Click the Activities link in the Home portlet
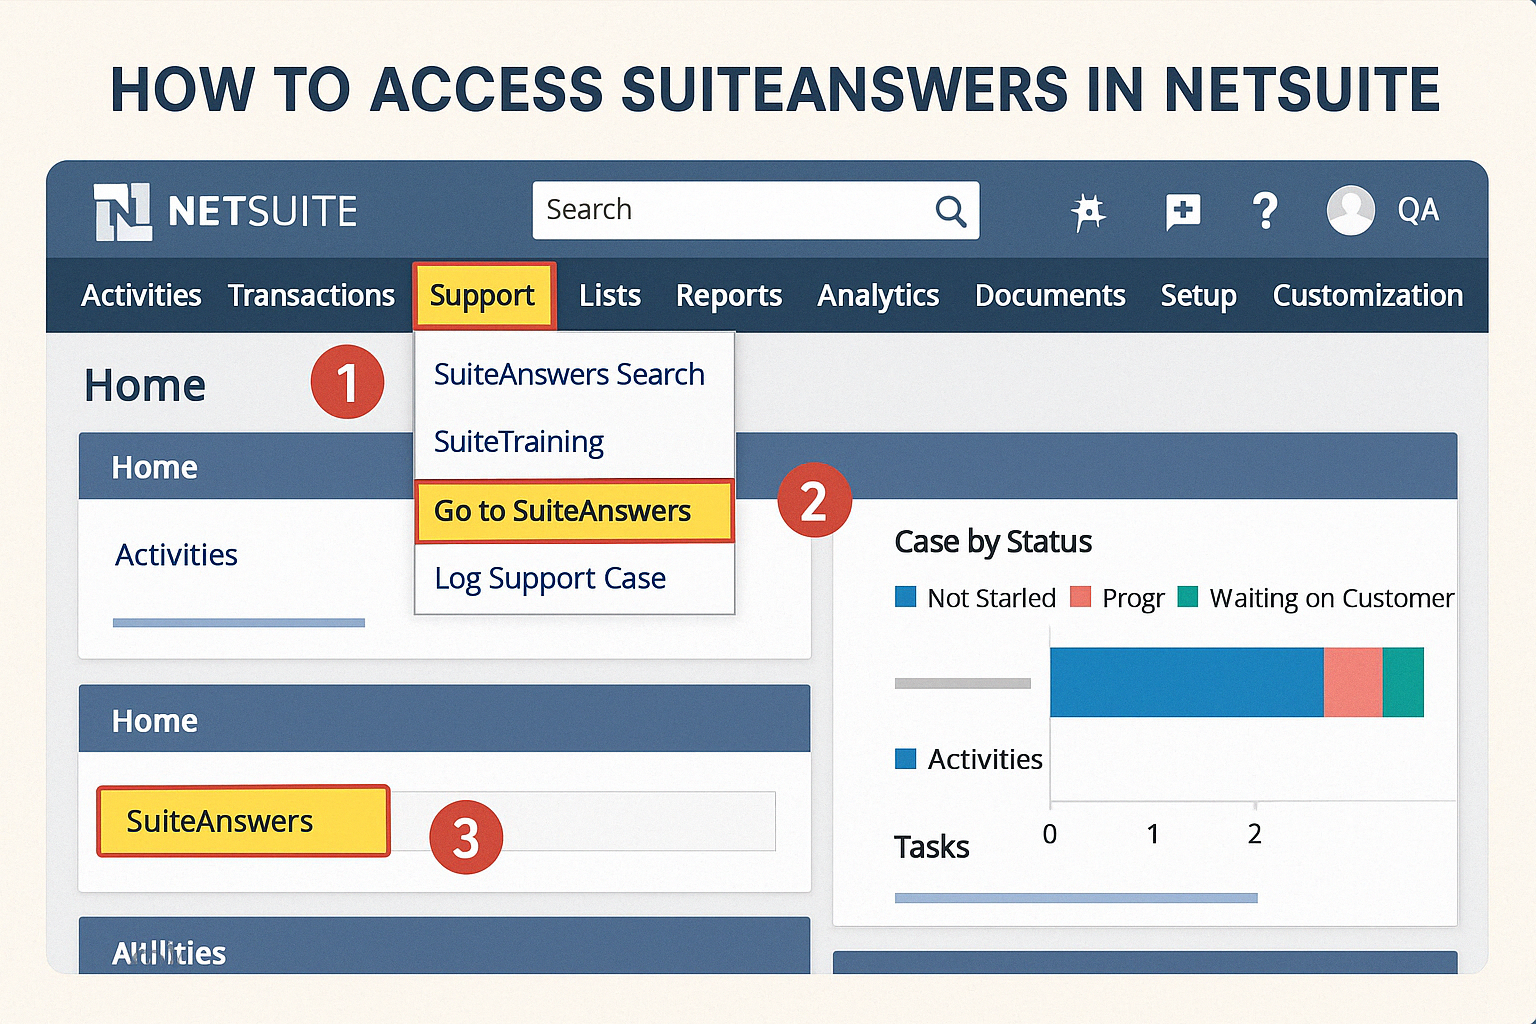 176,555
